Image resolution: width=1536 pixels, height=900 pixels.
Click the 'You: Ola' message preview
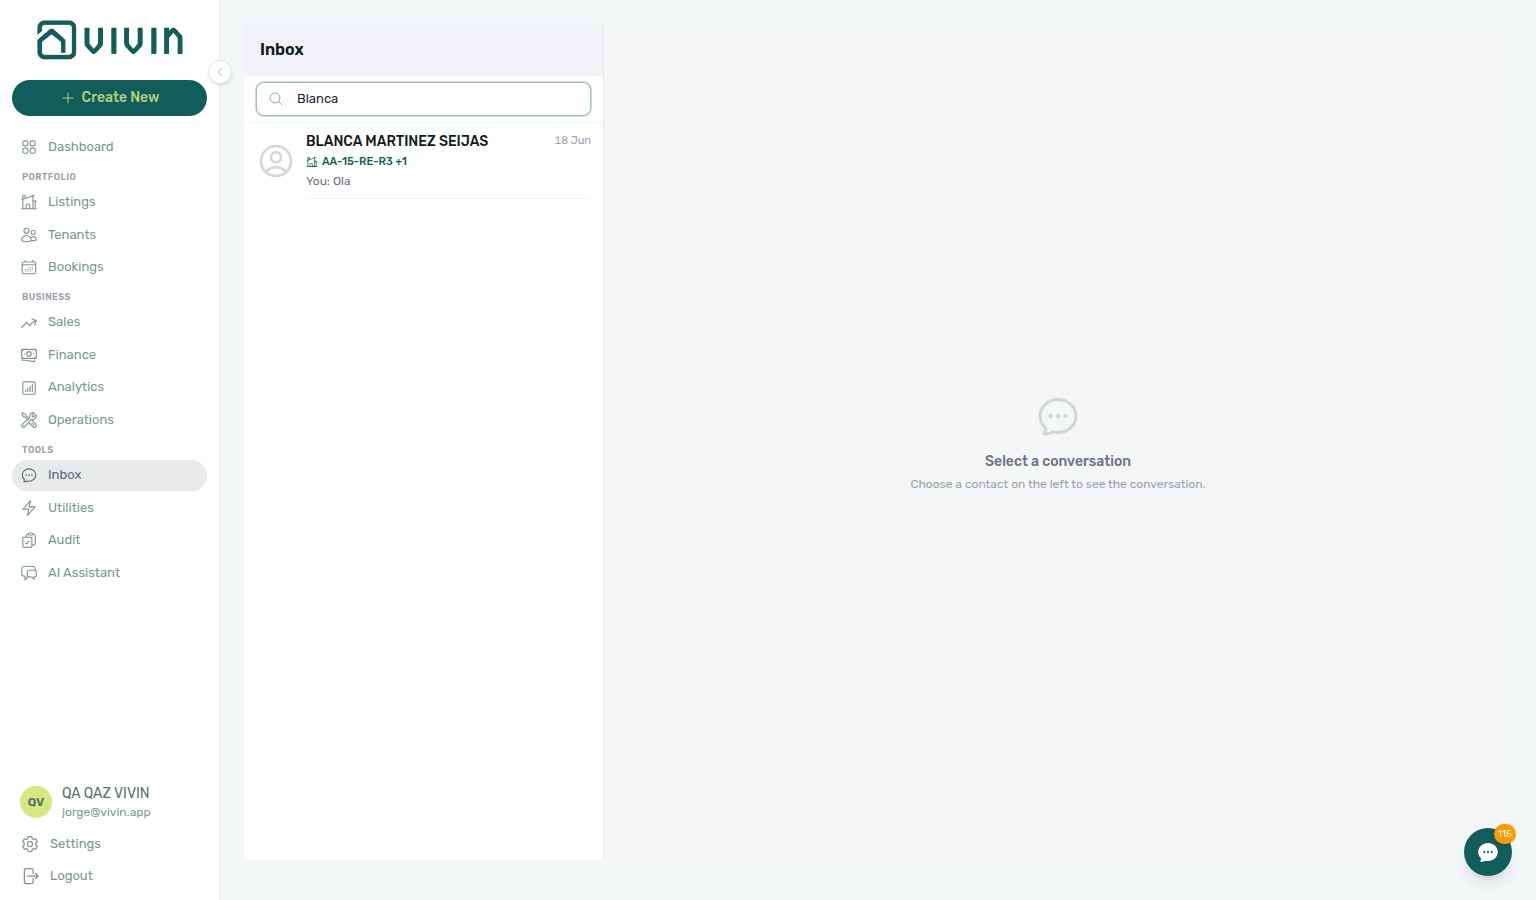[328, 181]
